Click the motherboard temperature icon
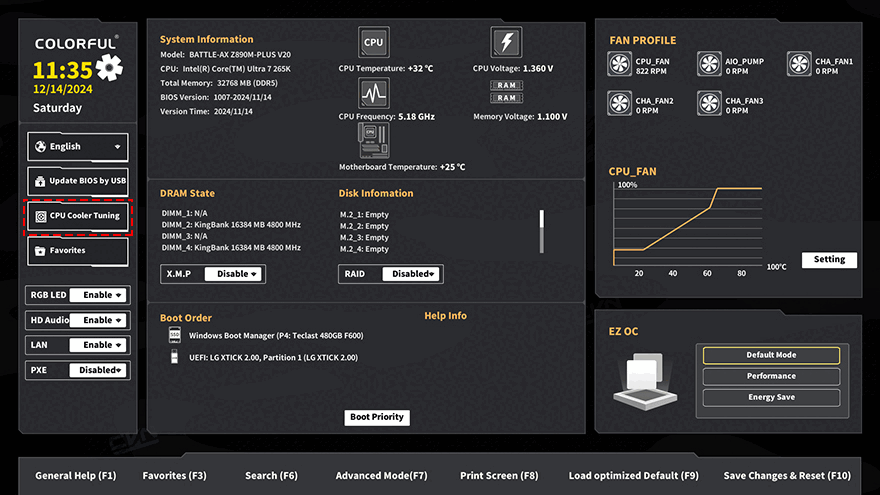The height and width of the screenshot is (495, 880). (373, 141)
